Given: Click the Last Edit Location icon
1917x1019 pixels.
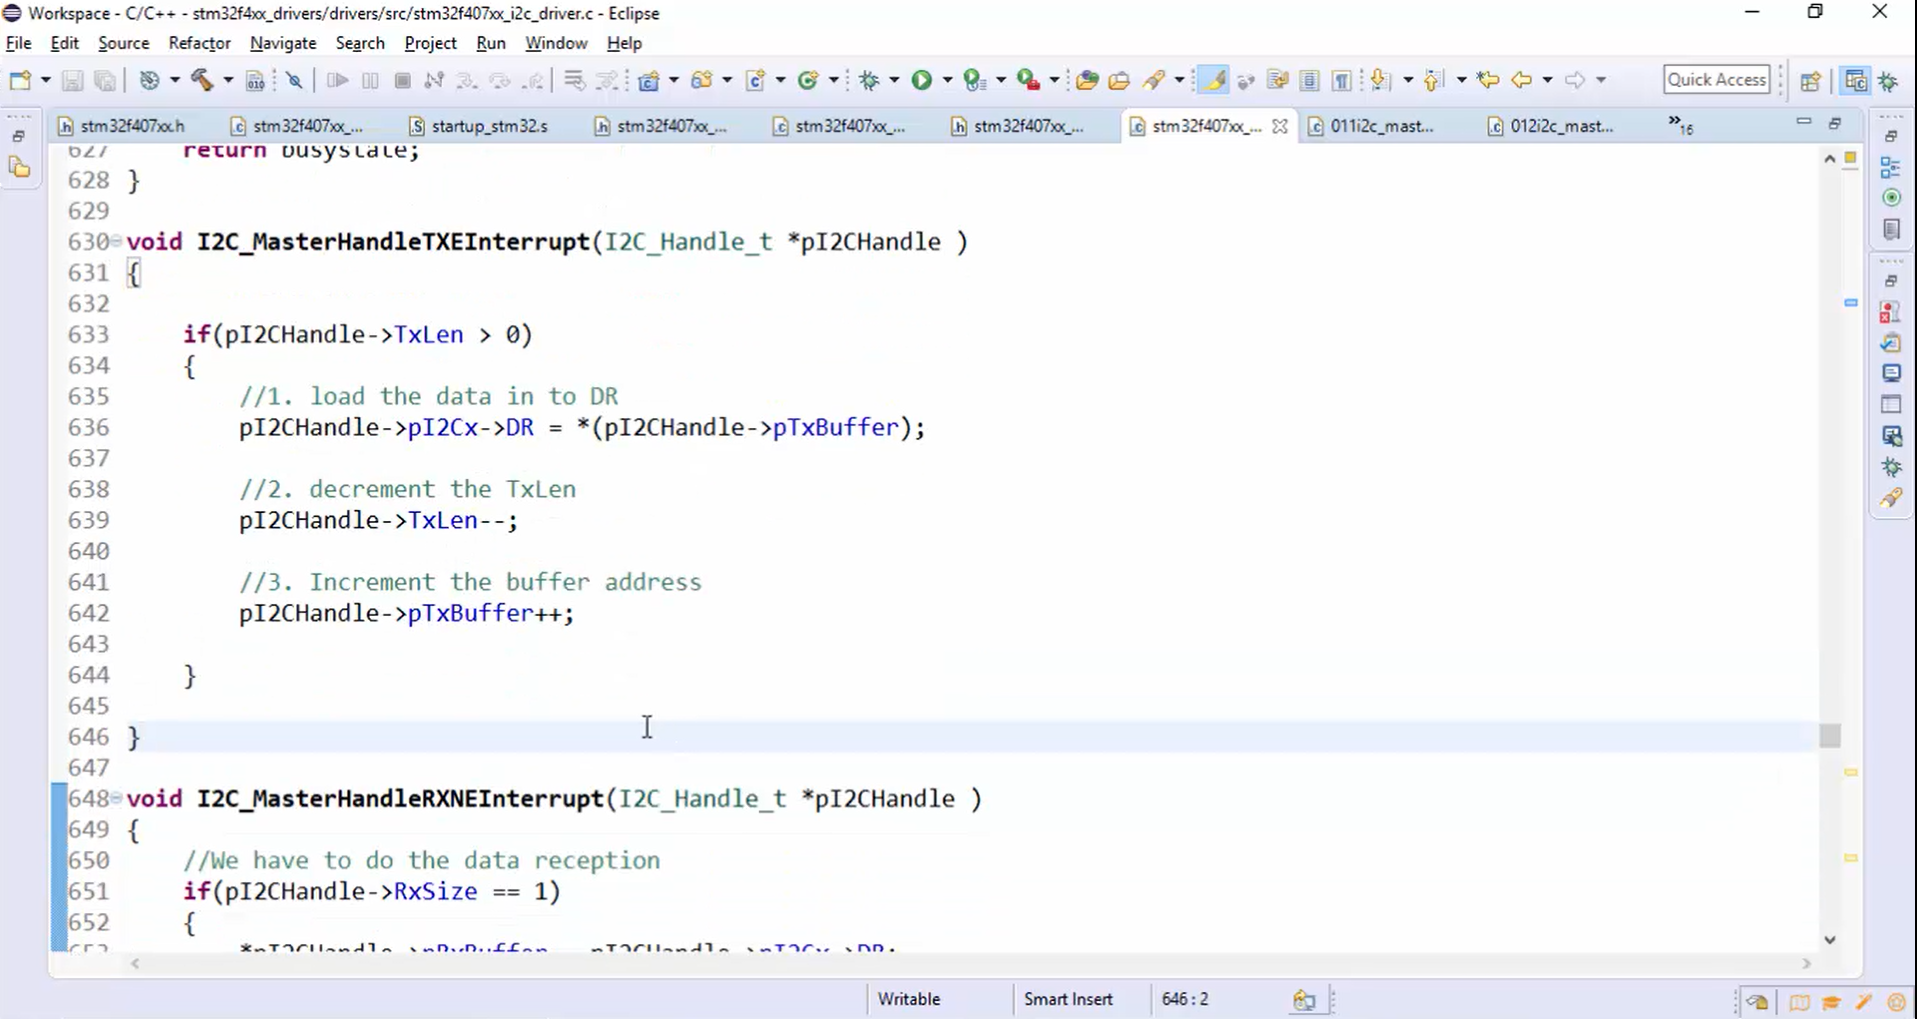Looking at the screenshot, I should click(x=1488, y=80).
